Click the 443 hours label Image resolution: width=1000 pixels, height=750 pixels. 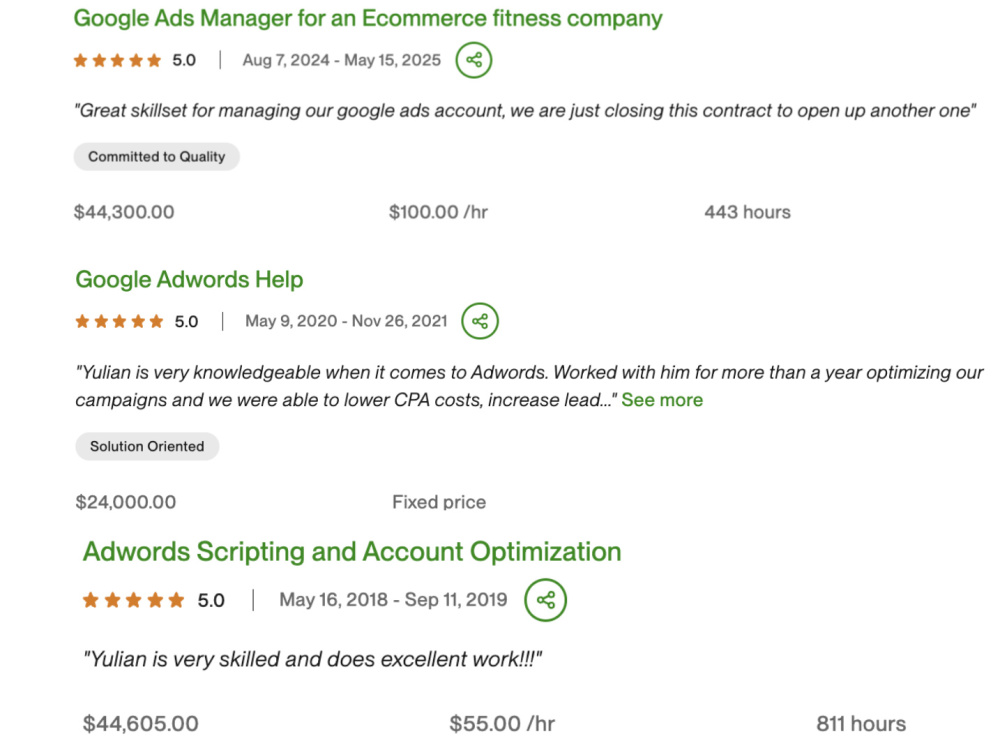[x=747, y=212]
